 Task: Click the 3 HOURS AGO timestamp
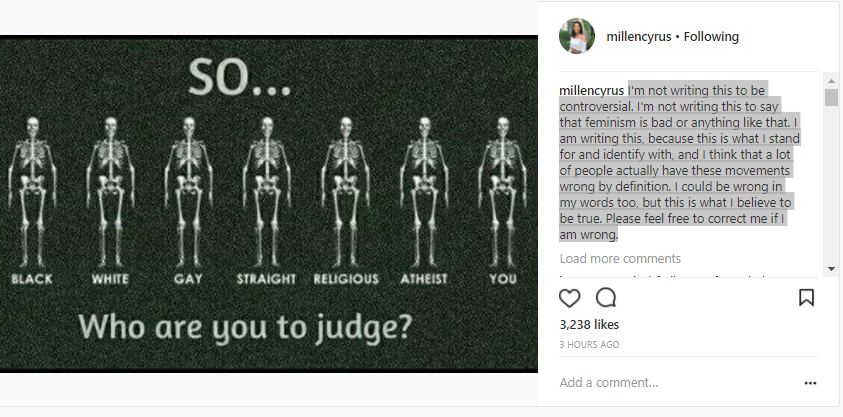[x=589, y=344]
